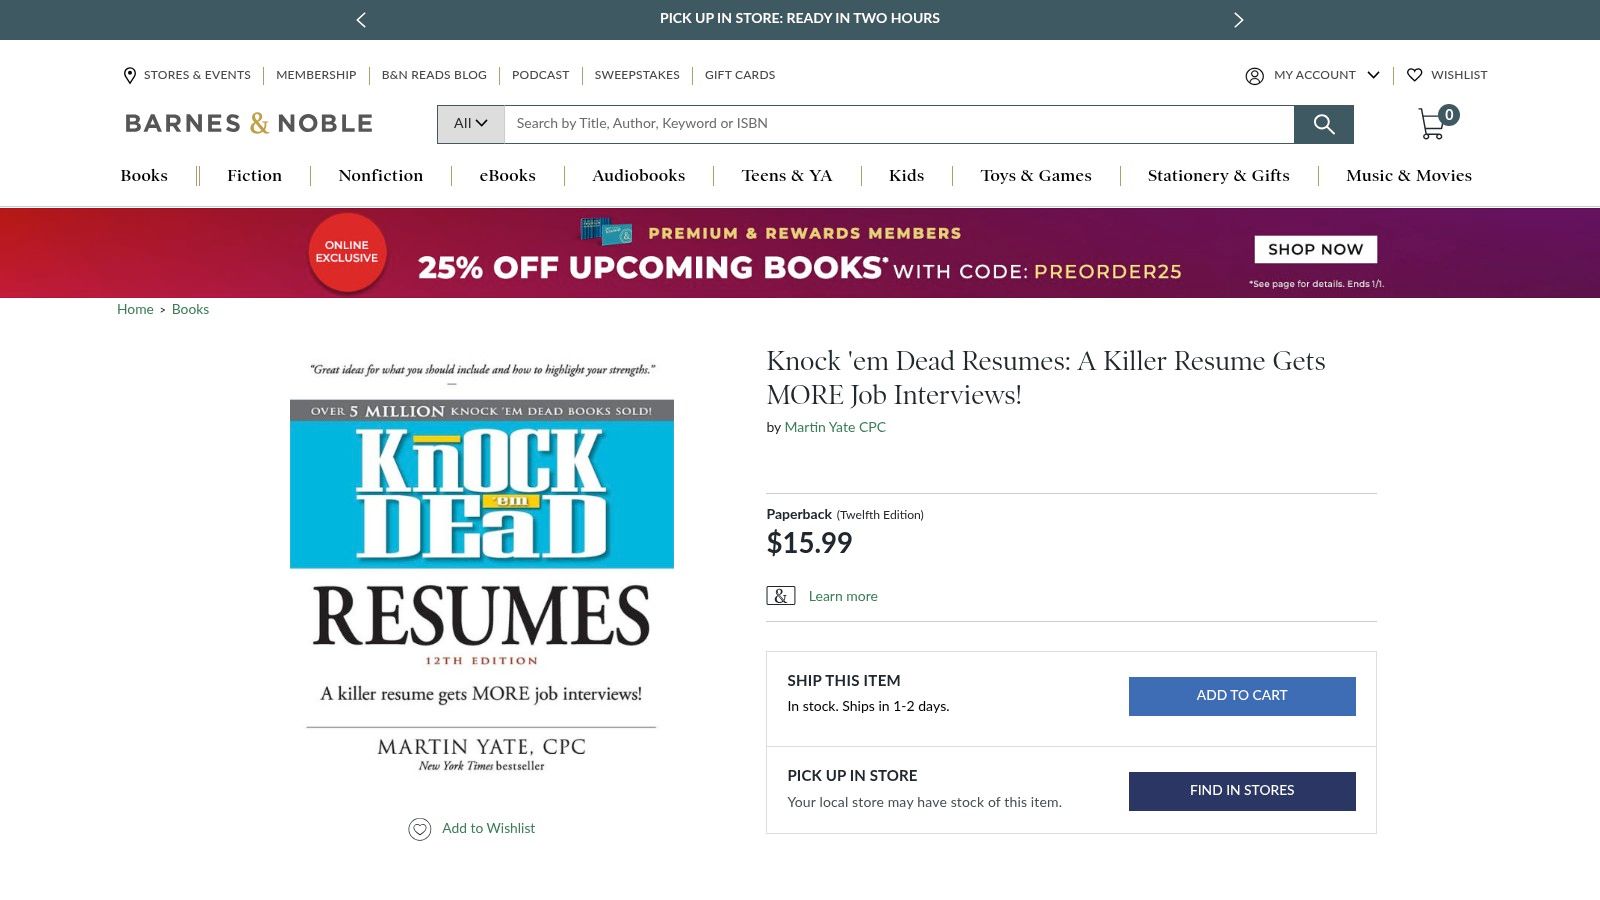Screen dimensions: 1600x900
Task: Click the Add to Cart button
Action: [x=1241, y=695]
